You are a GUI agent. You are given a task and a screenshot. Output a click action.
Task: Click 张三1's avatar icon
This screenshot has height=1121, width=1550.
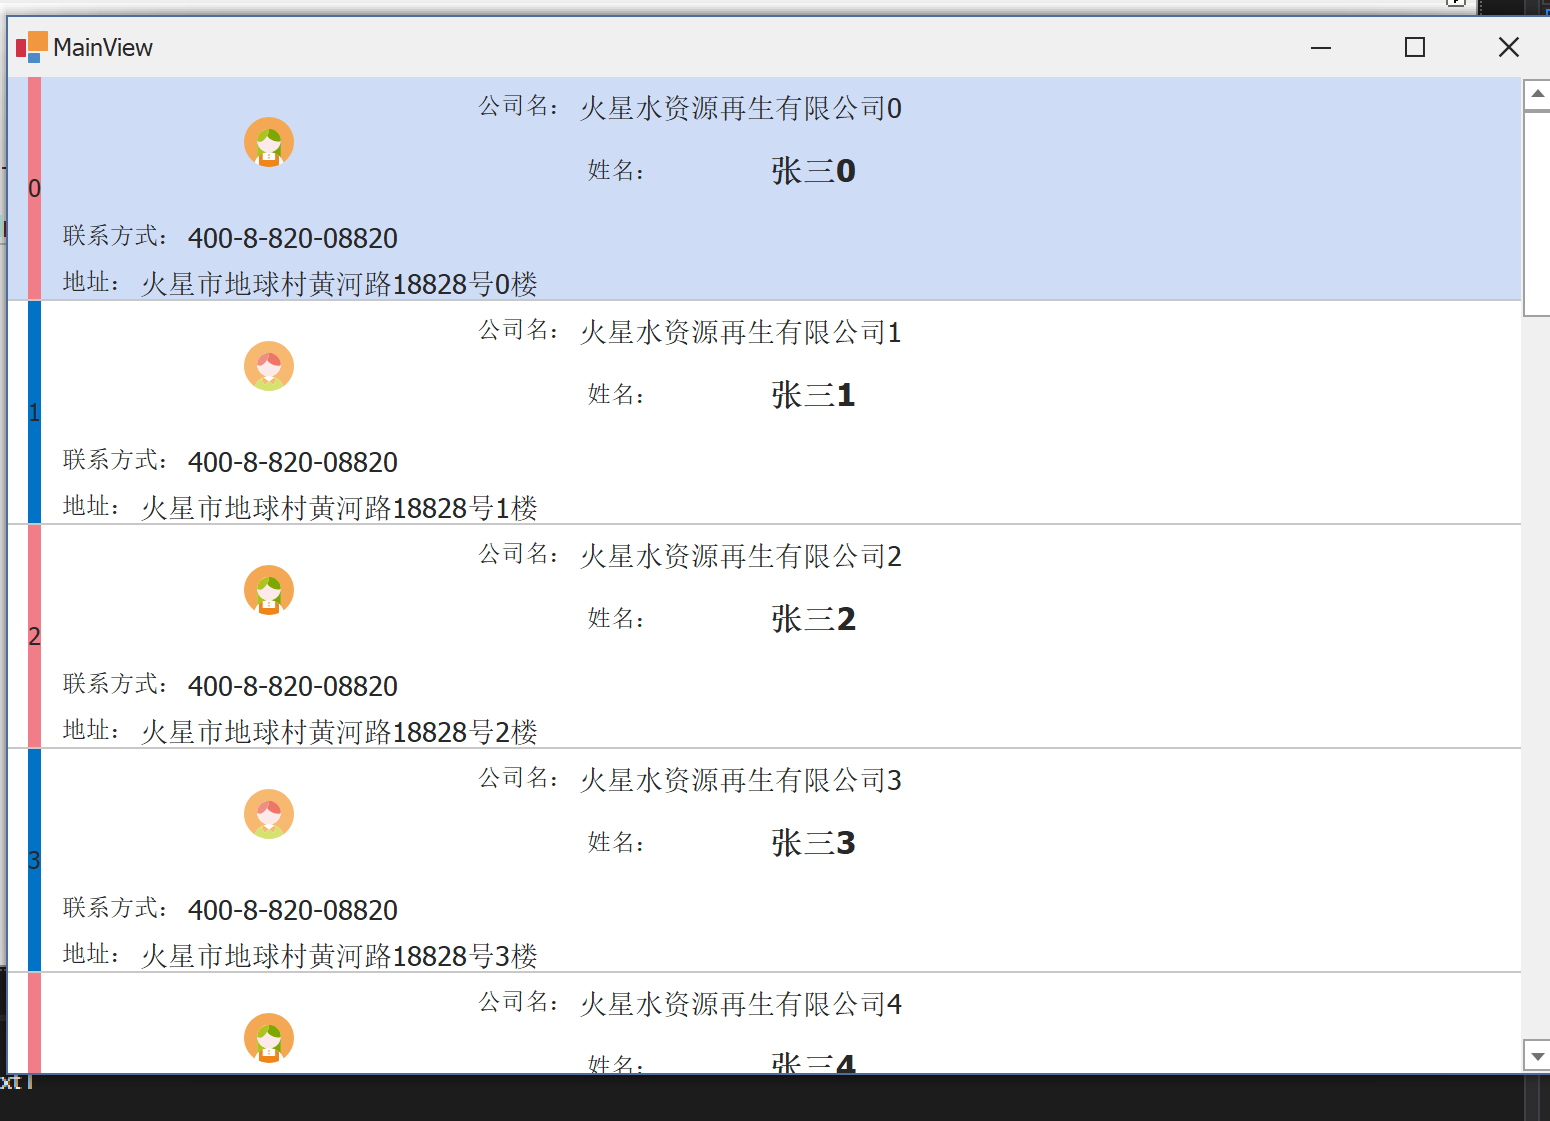268,366
